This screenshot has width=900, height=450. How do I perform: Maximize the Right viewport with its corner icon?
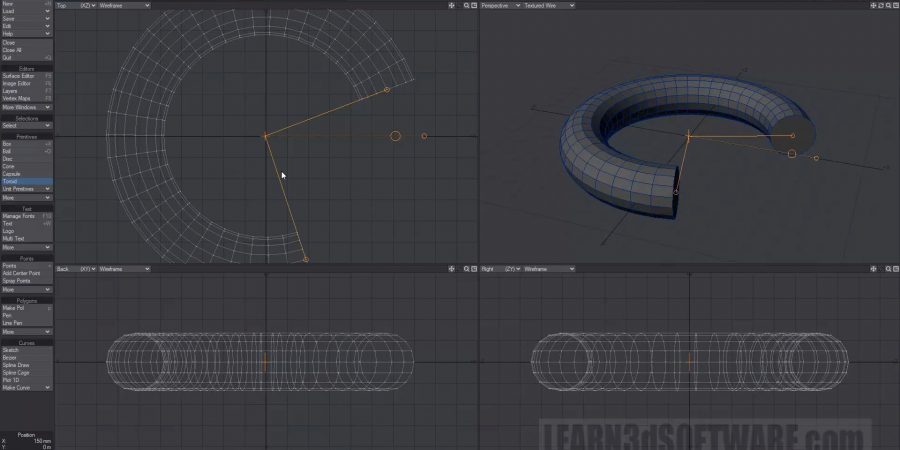pyautogui.click(x=894, y=269)
